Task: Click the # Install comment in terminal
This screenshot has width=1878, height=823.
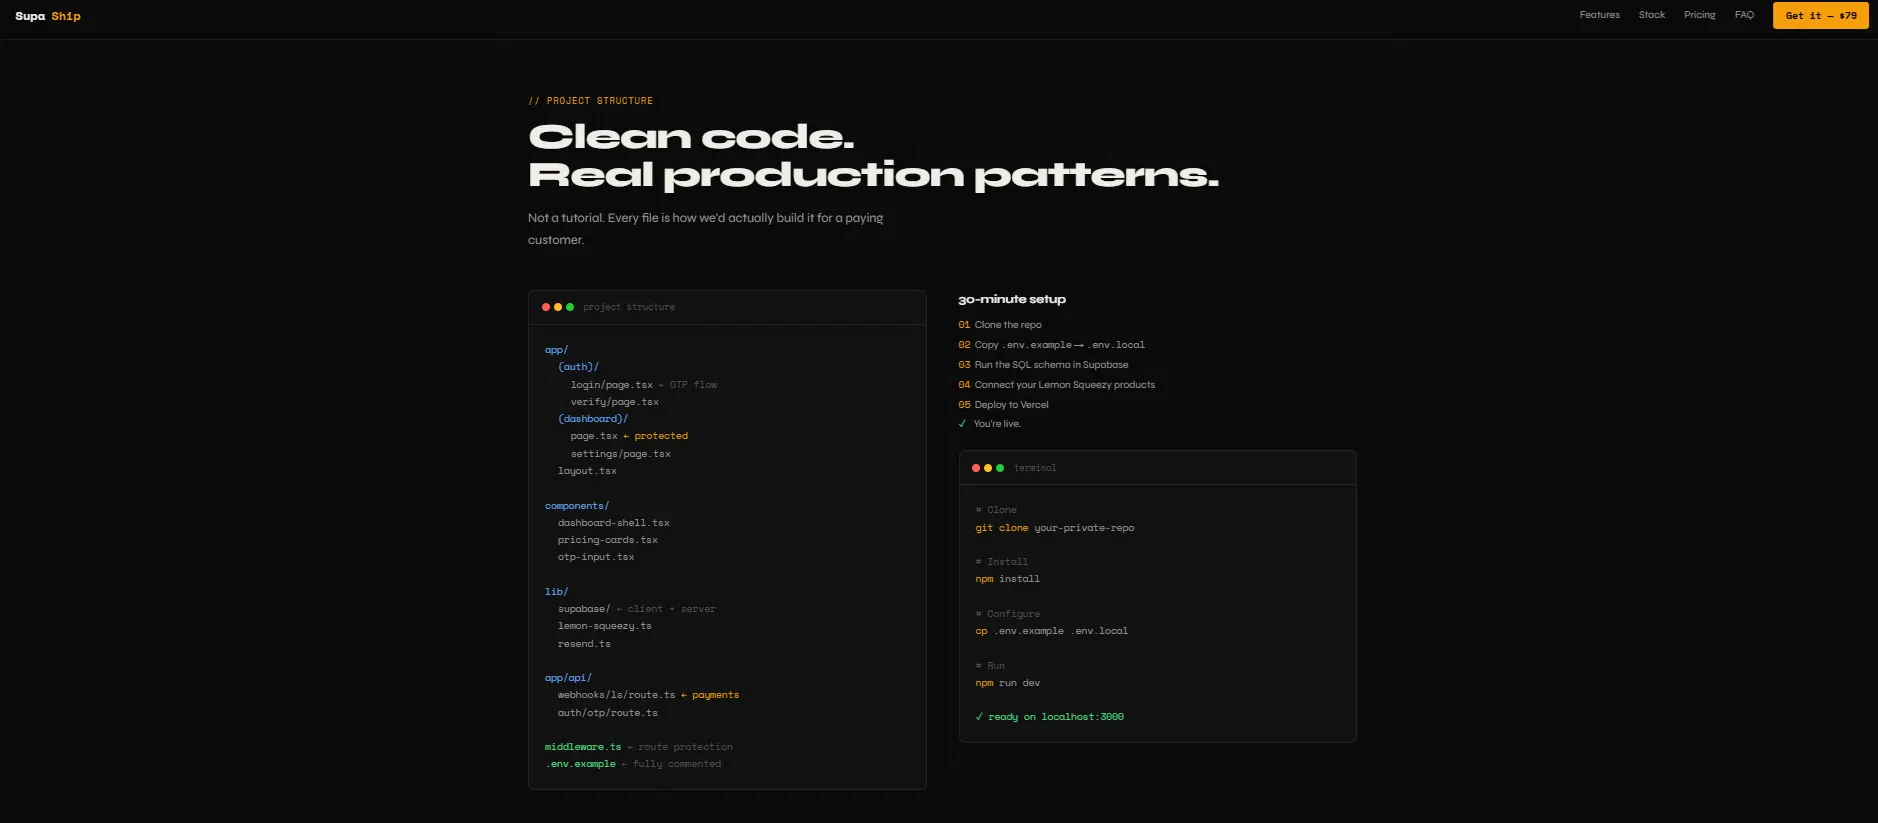Action: coord(1001,562)
